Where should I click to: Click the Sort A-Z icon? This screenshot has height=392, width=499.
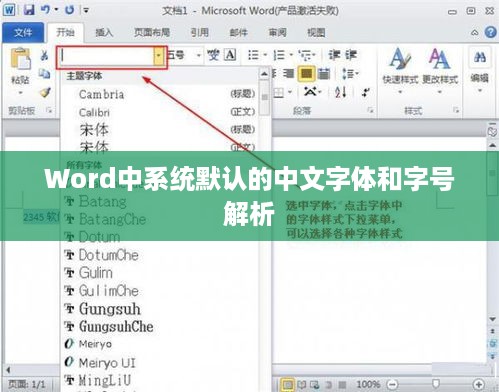click(x=341, y=92)
